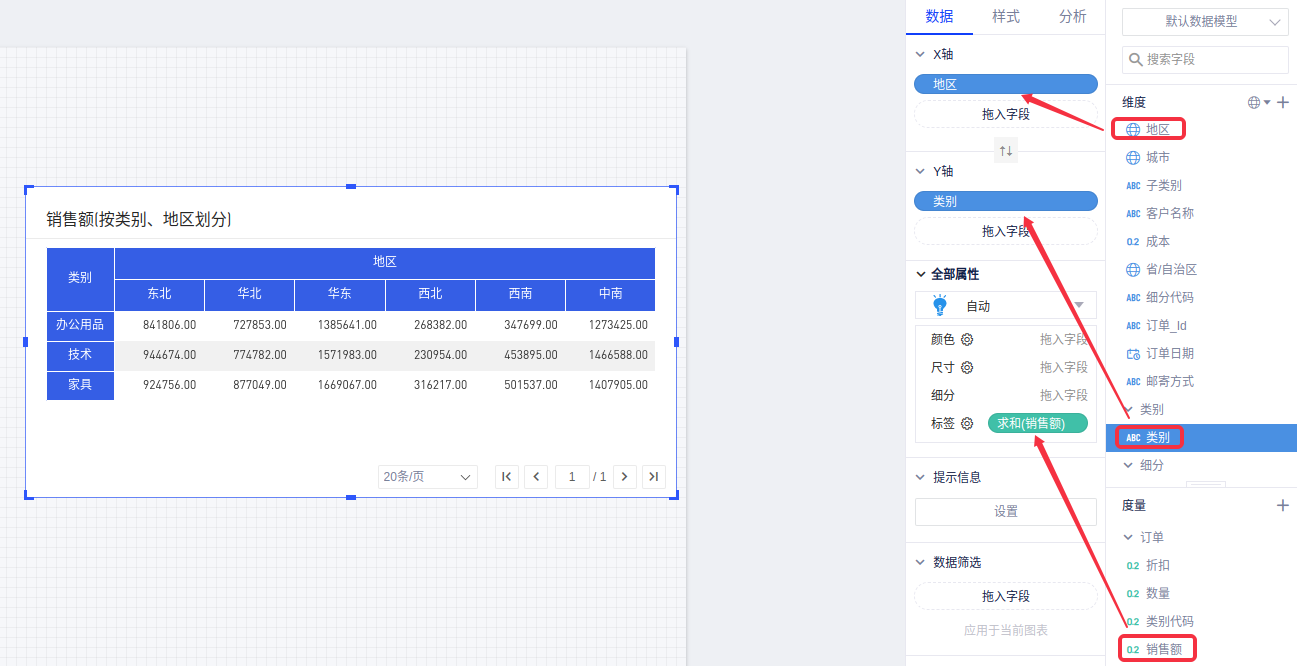Switch to the 分析 tab
This screenshot has height=666, width=1297.
coord(1072,17)
